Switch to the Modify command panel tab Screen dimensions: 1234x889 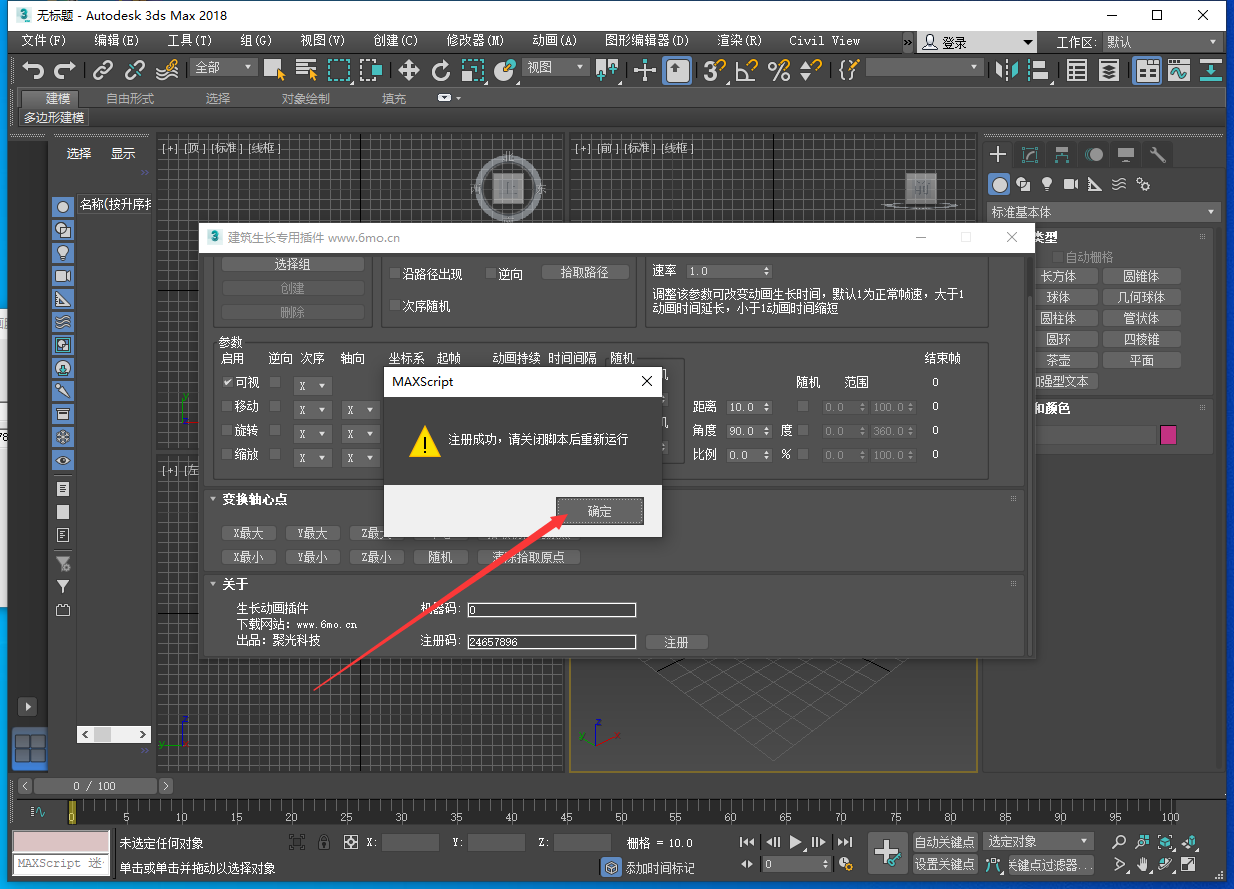(1030, 154)
